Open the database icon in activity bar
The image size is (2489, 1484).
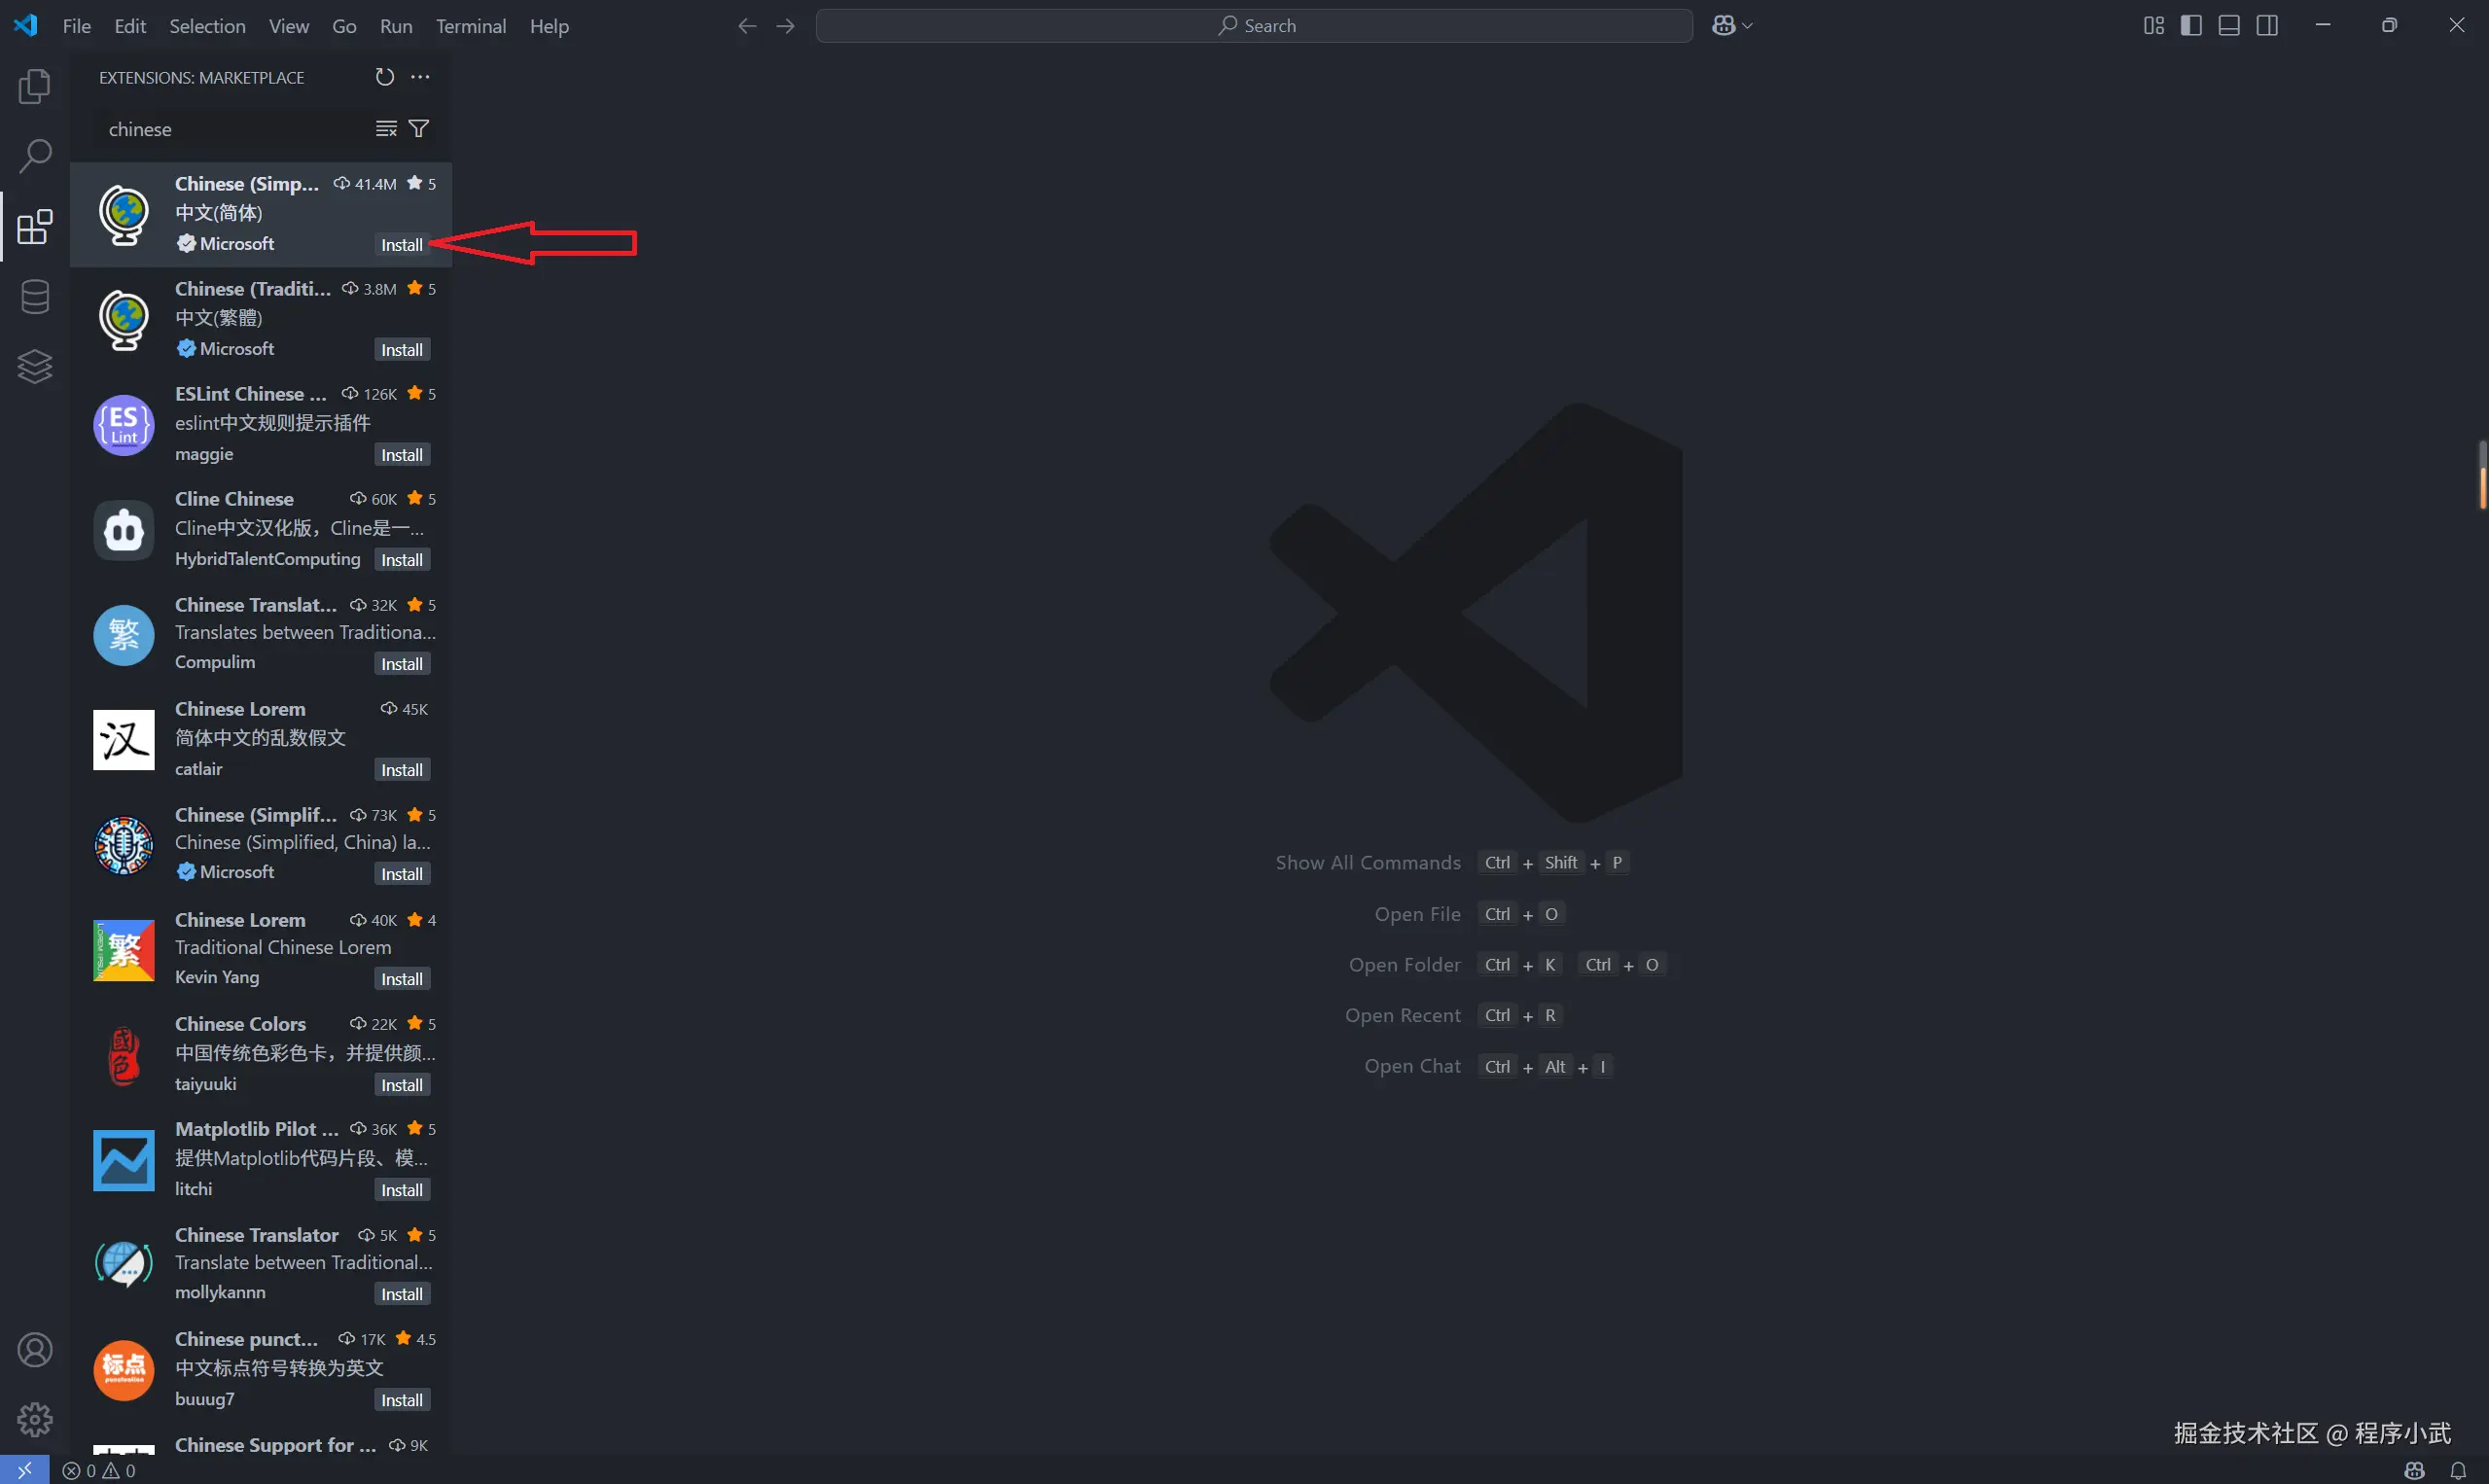point(35,297)
